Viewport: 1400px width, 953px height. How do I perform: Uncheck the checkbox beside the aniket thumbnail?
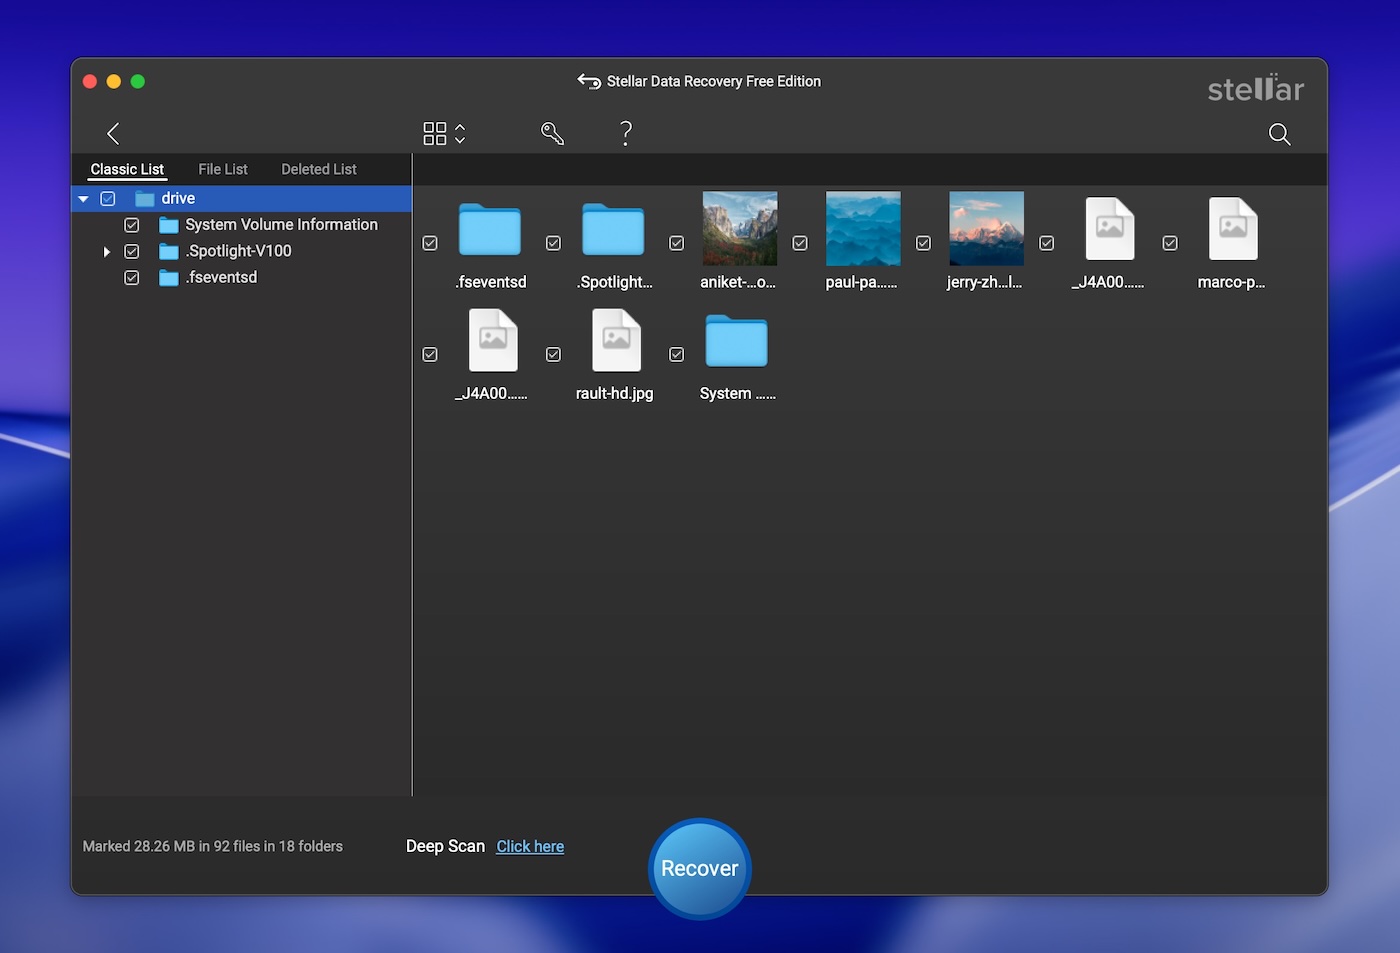677,243
